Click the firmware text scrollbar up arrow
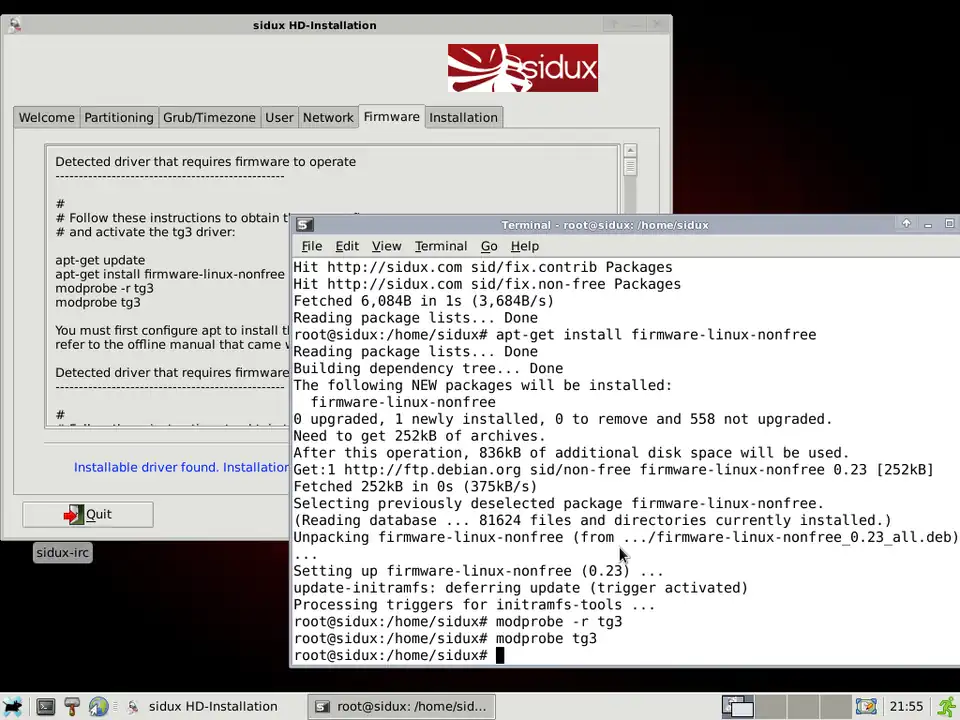 tap(630, 151)
